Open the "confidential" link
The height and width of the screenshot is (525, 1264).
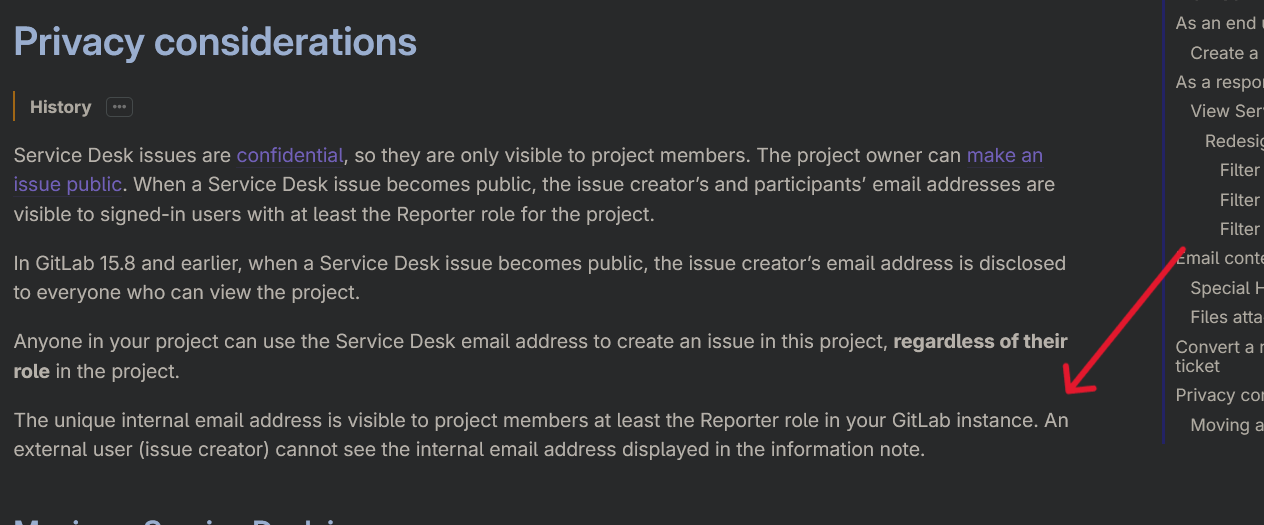click(289, 155)
